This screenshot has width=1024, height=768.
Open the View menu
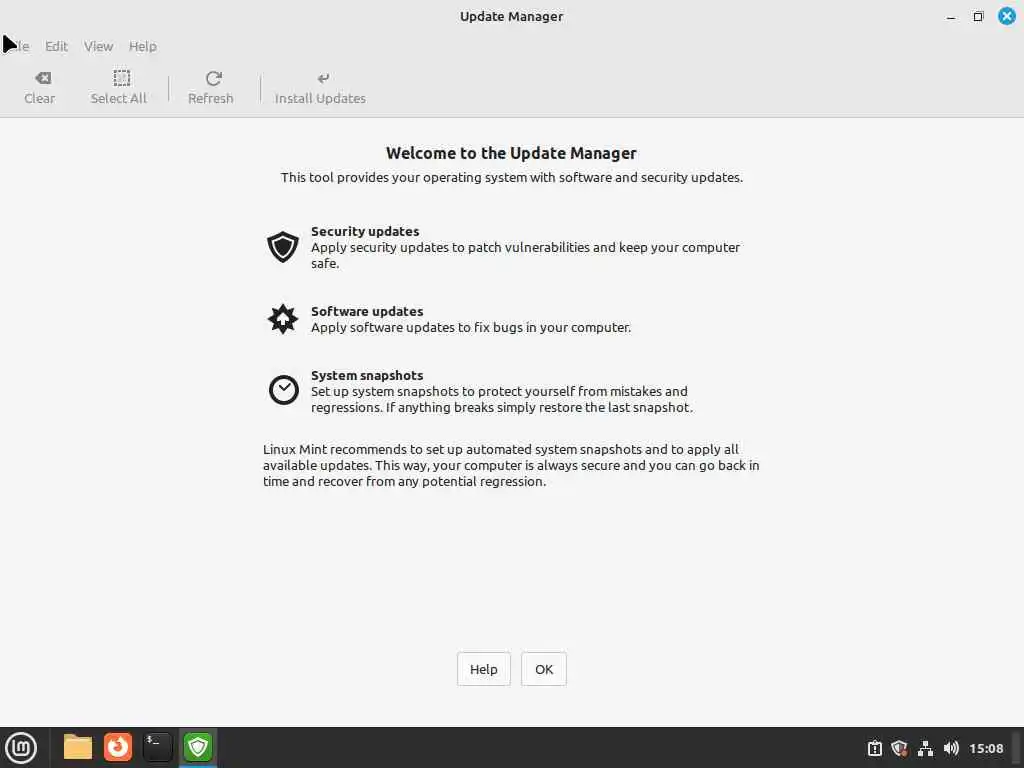tap(98, 46)
